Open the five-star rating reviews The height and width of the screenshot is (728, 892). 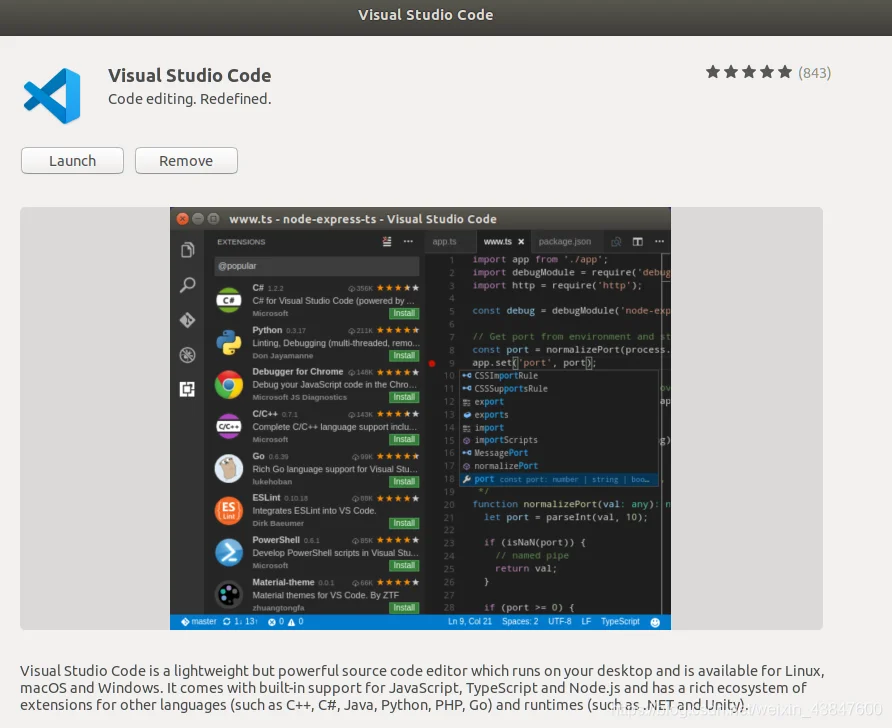point(768,72)
